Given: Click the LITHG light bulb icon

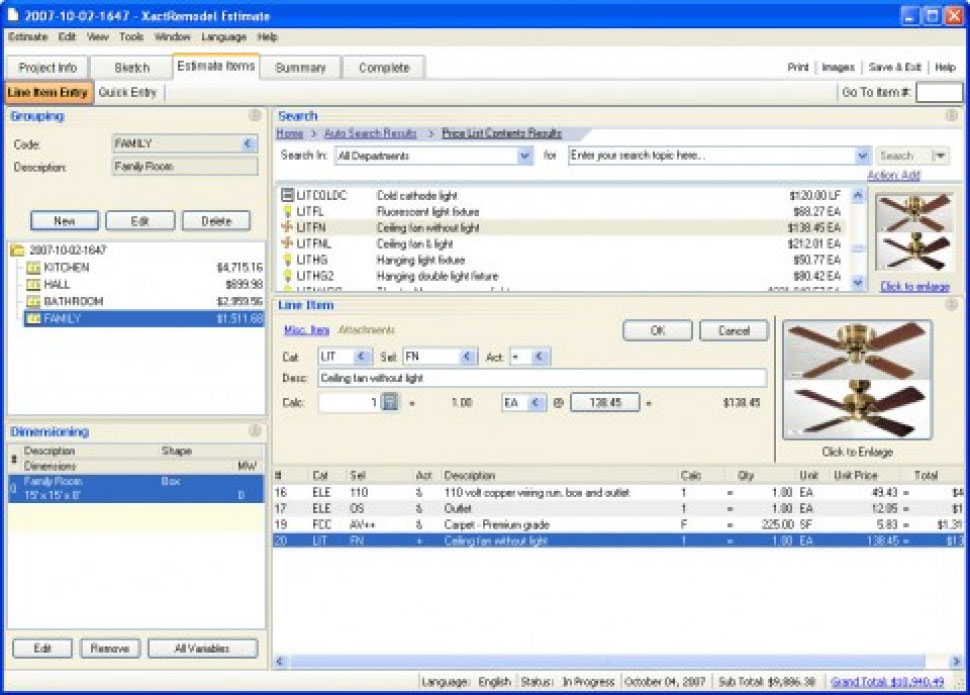Looking at the screenshot, I should coord(287,260).
